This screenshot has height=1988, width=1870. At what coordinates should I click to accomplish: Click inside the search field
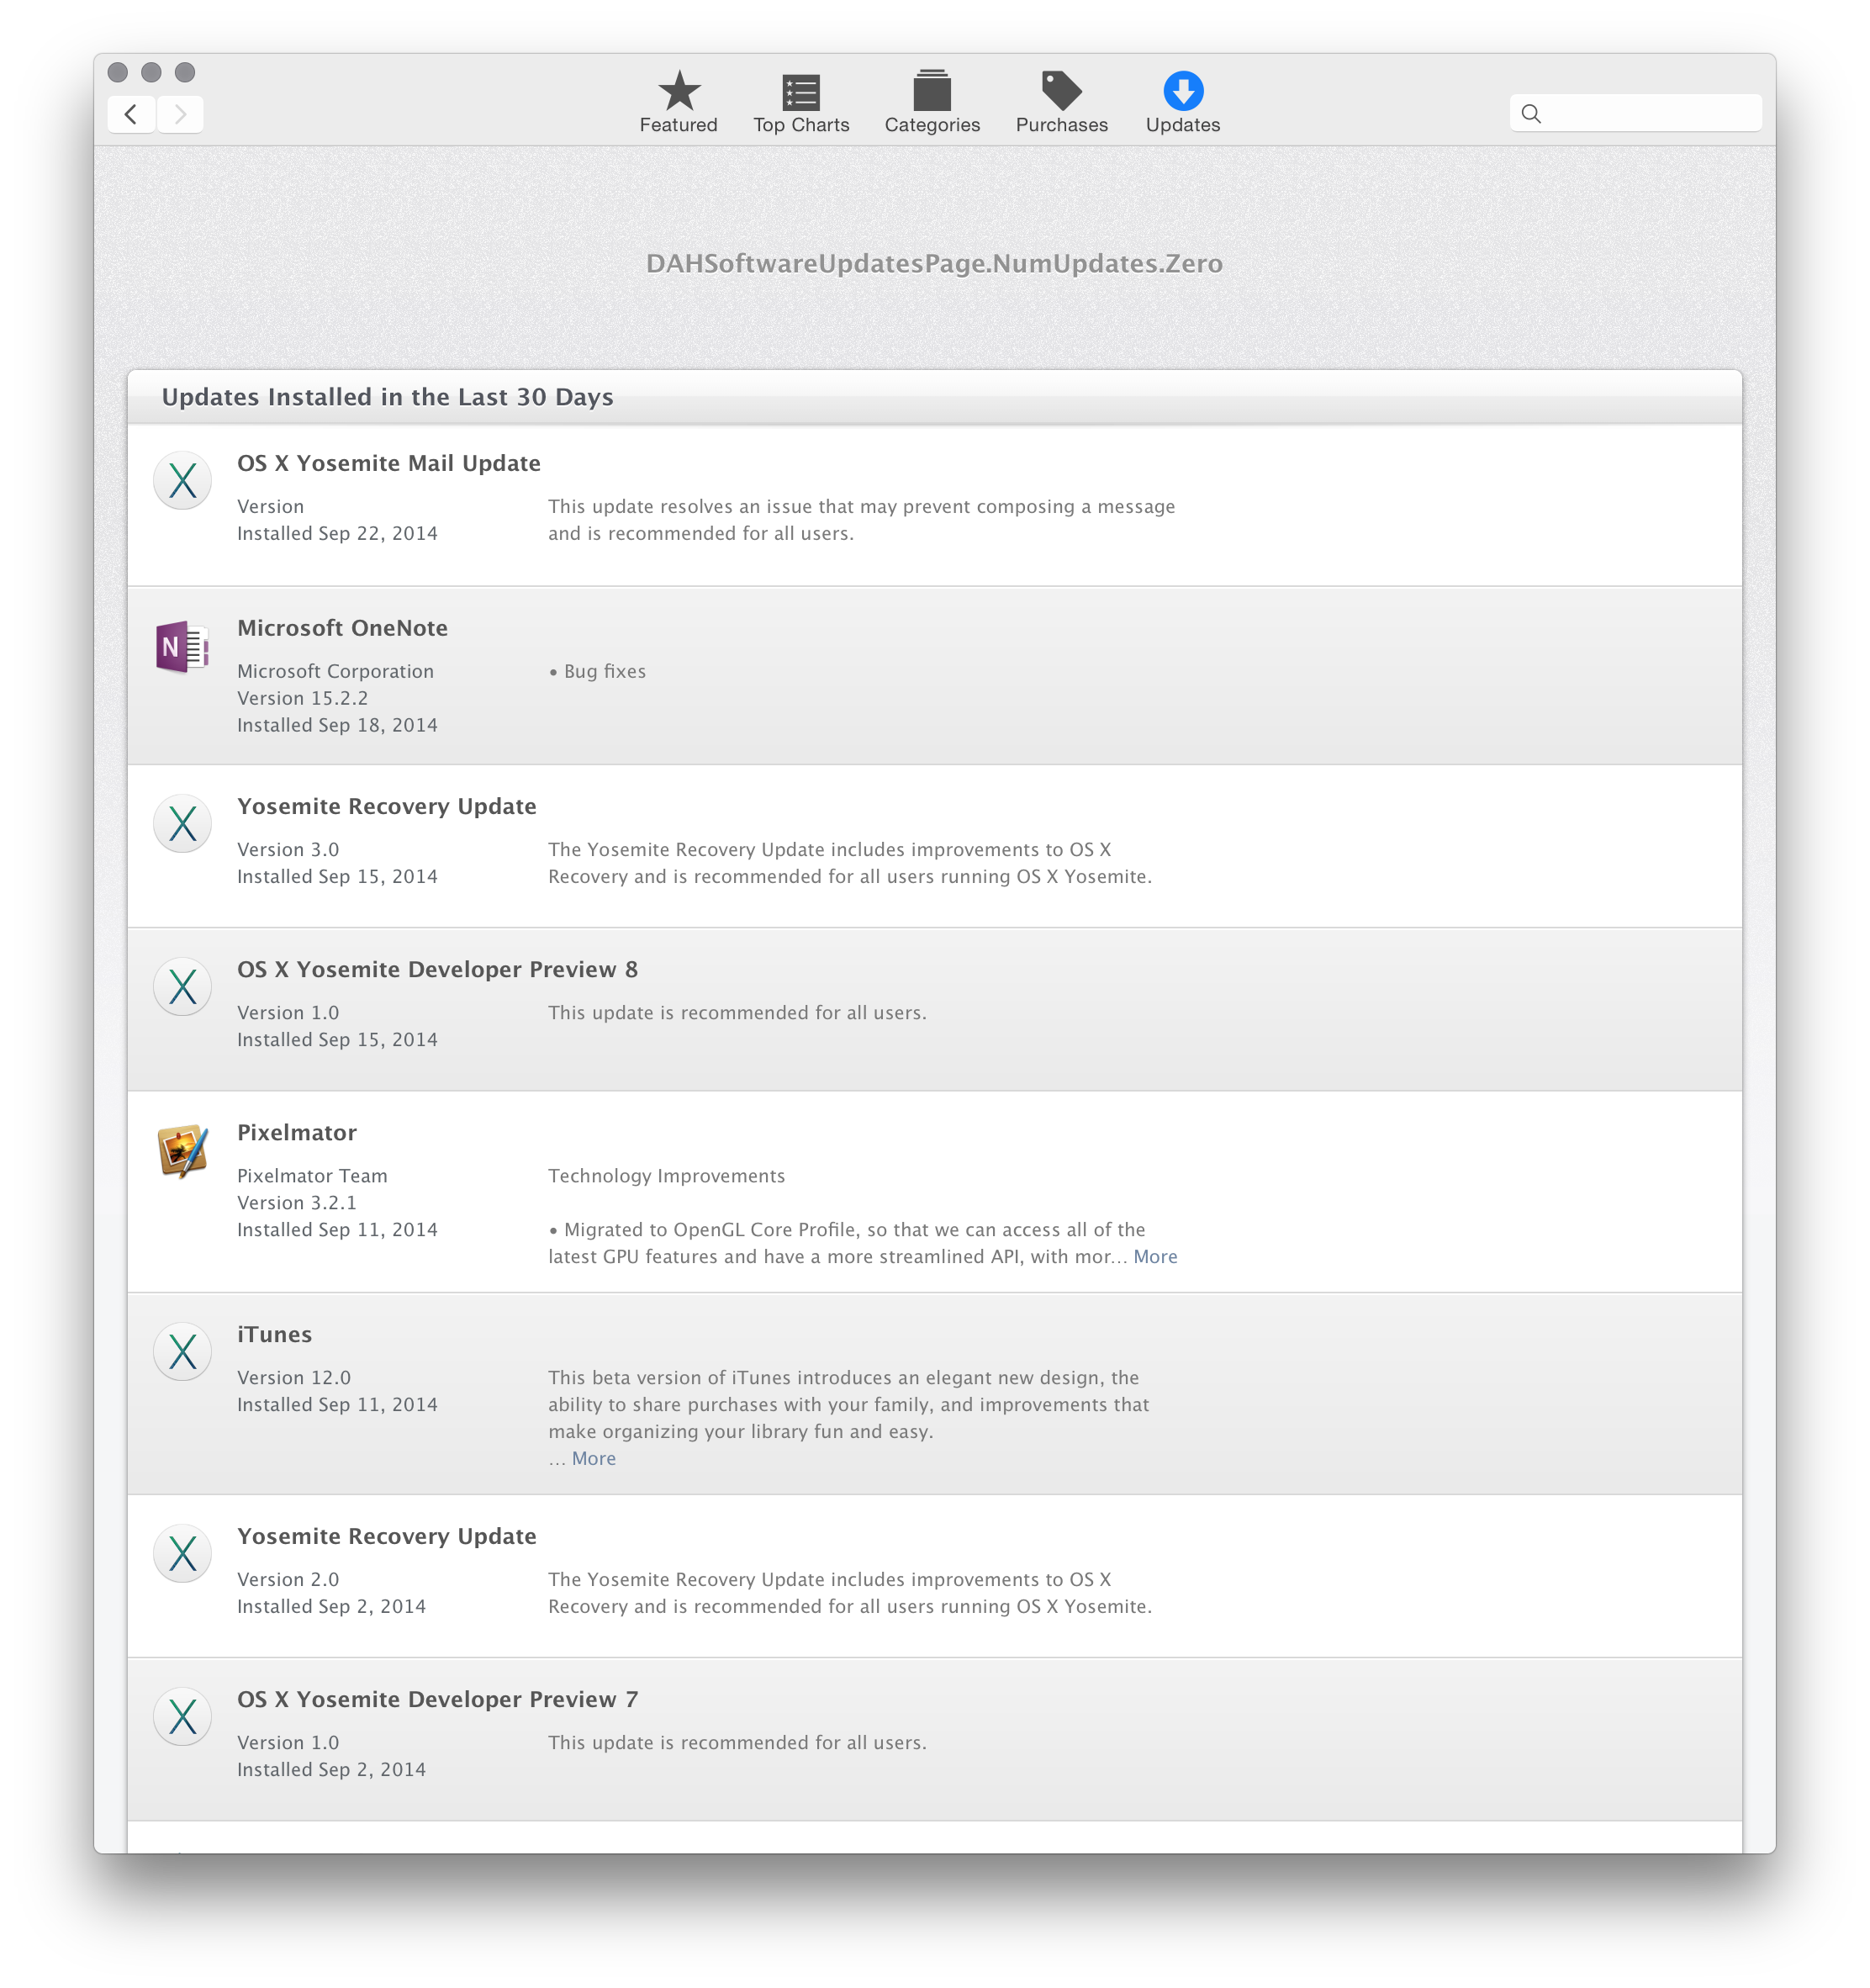1650,114
